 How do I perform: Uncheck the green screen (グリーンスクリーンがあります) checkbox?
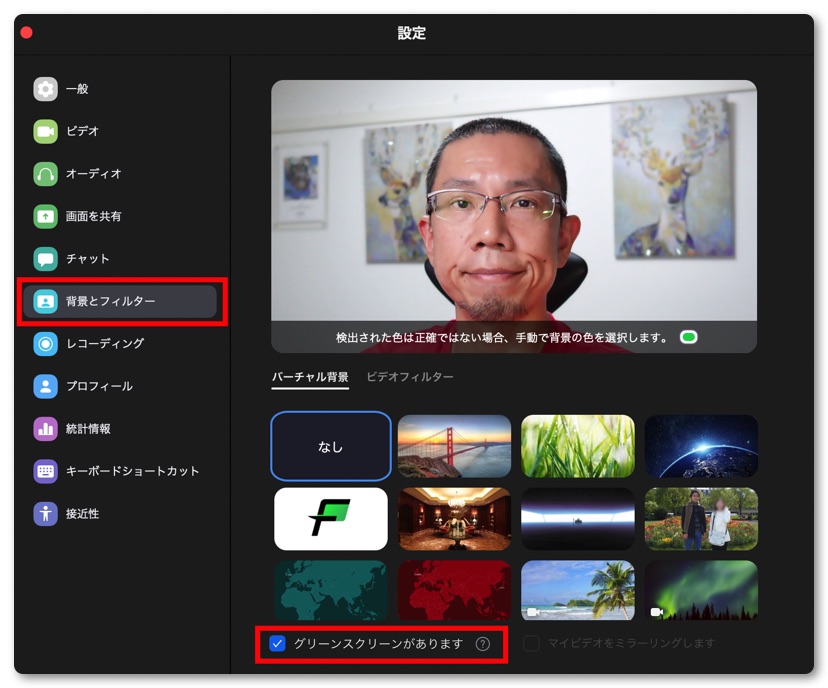pyautogui.click(x=278, y=644)
